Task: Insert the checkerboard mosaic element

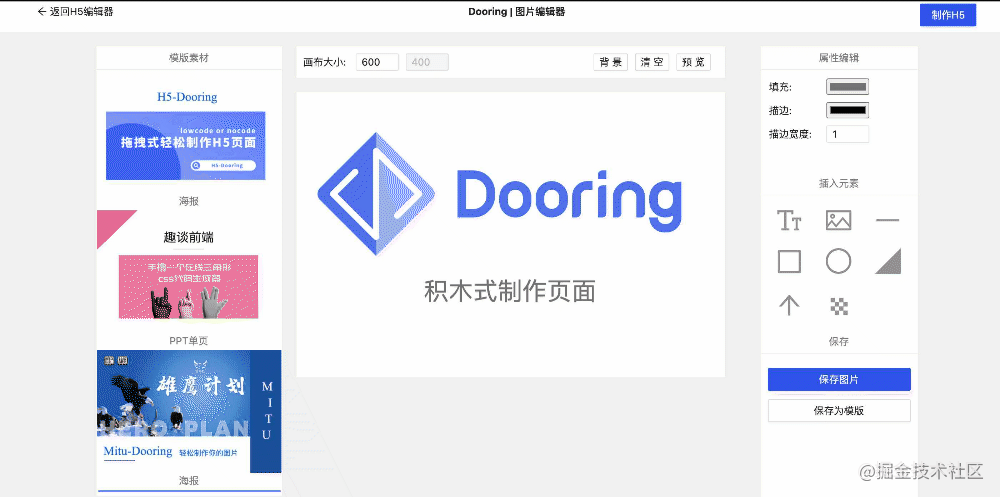Action: [x=839, y=306]
